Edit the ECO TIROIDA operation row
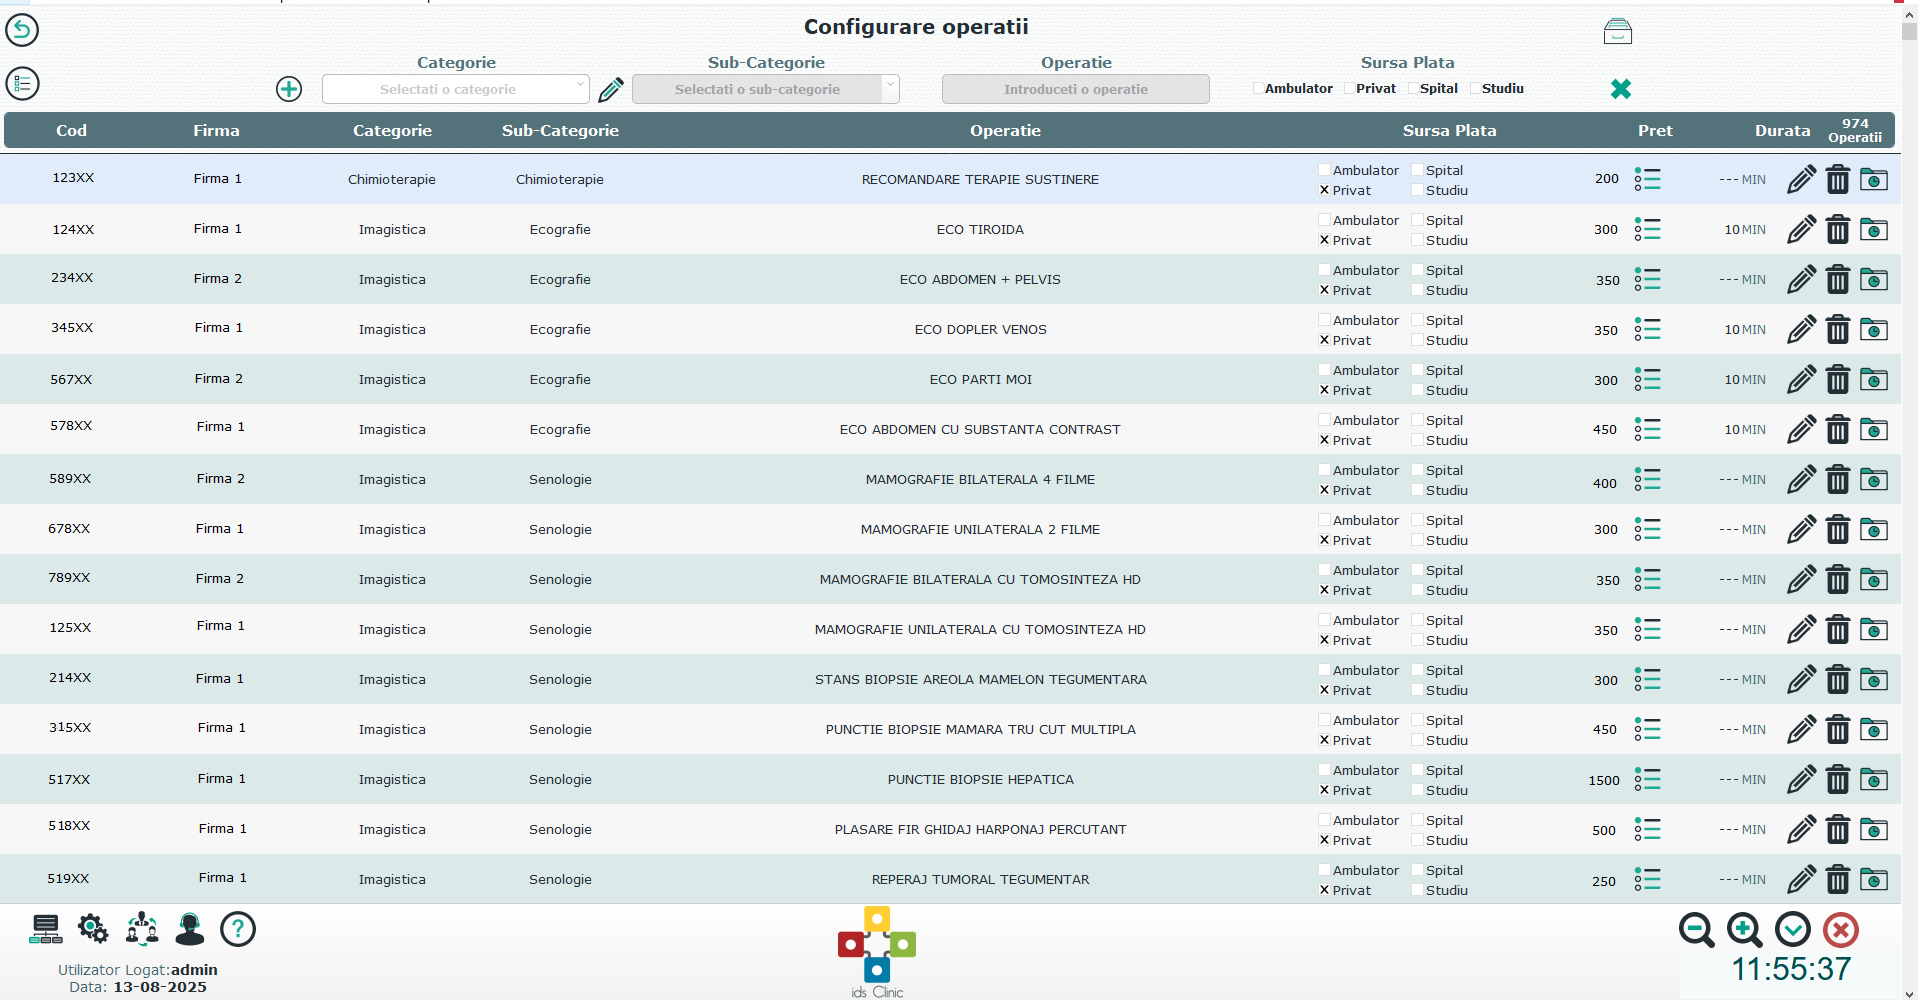Image resolution: width=1918 pixels, height=1000 pixels. point(1801,229)
